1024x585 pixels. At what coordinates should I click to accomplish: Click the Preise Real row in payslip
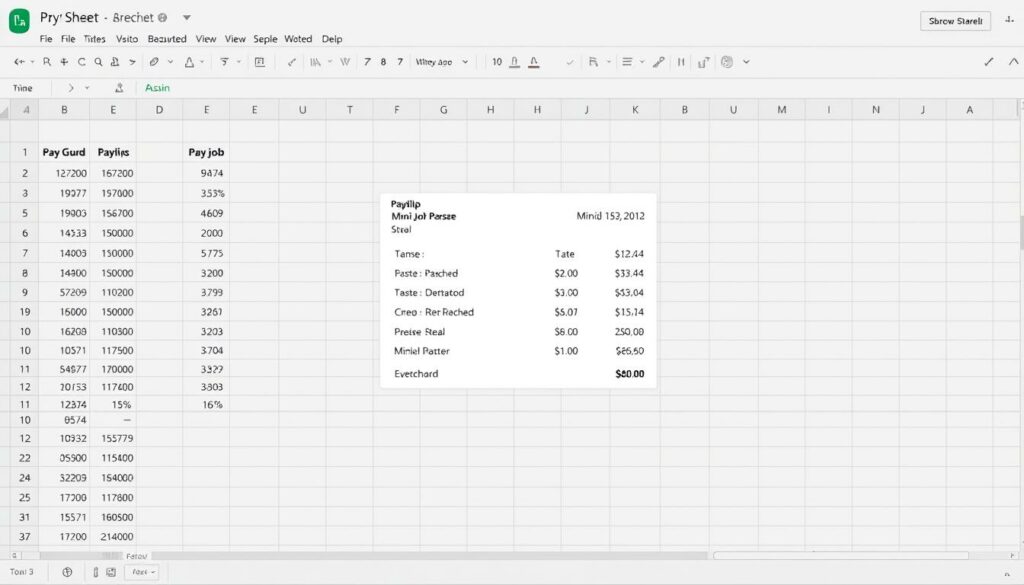point(519,332)
